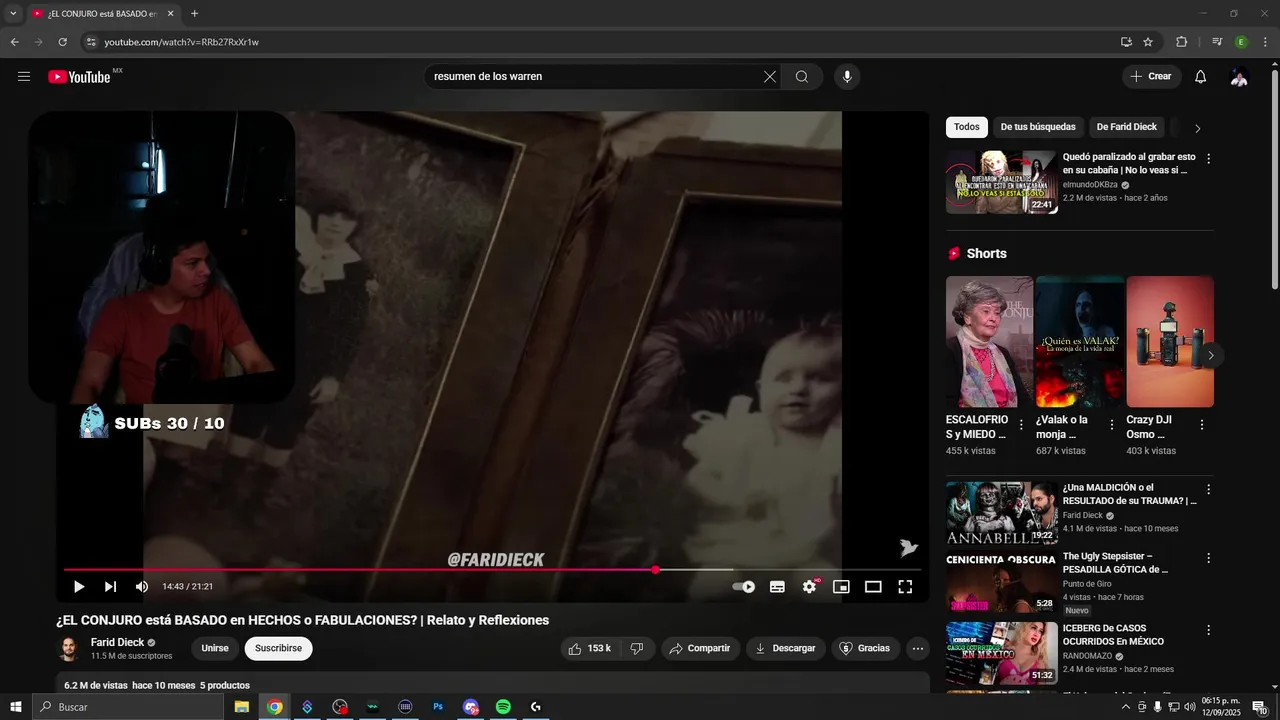This screenshot has height=720, width=1280.
Task: Open the ¿Valak o la monja short
Action: tap(1080, 342)
